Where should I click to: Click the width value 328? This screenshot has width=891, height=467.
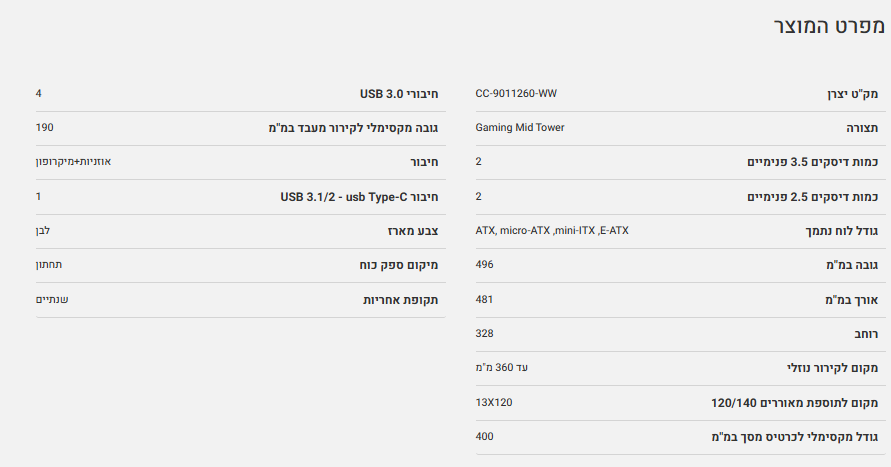click(x=484, y=333)
